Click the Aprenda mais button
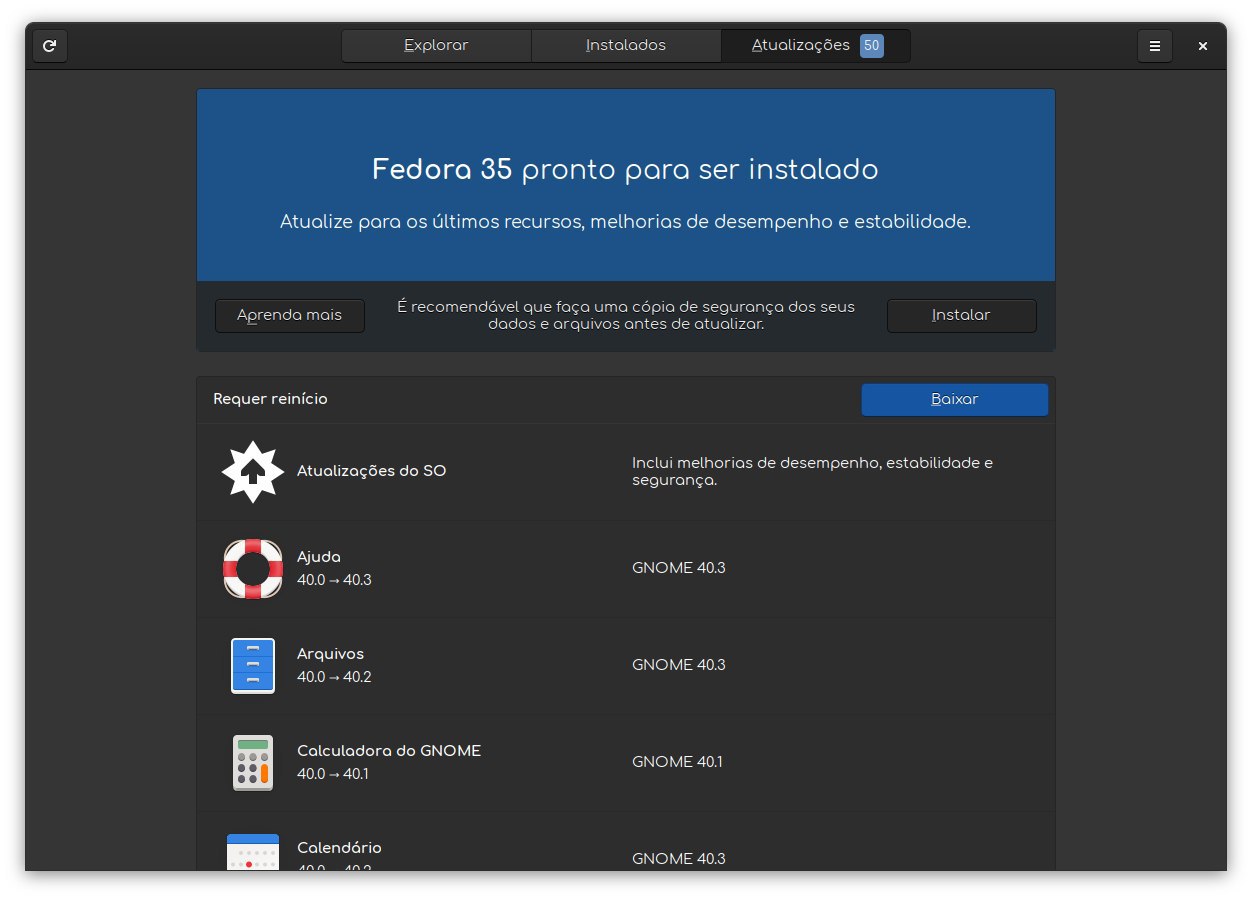This screenshot has width=1252, height=899. (x=290, y=316)
